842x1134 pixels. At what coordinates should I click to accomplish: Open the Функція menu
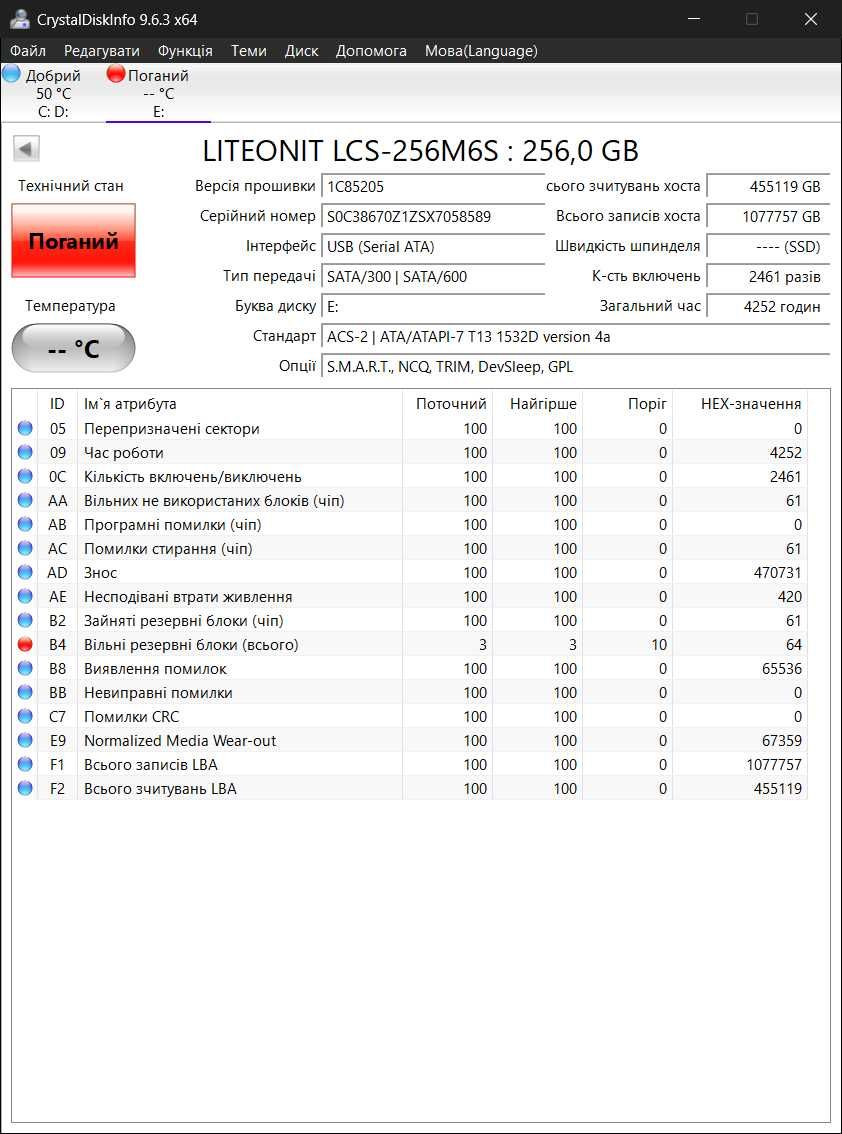tap(185, 51)
